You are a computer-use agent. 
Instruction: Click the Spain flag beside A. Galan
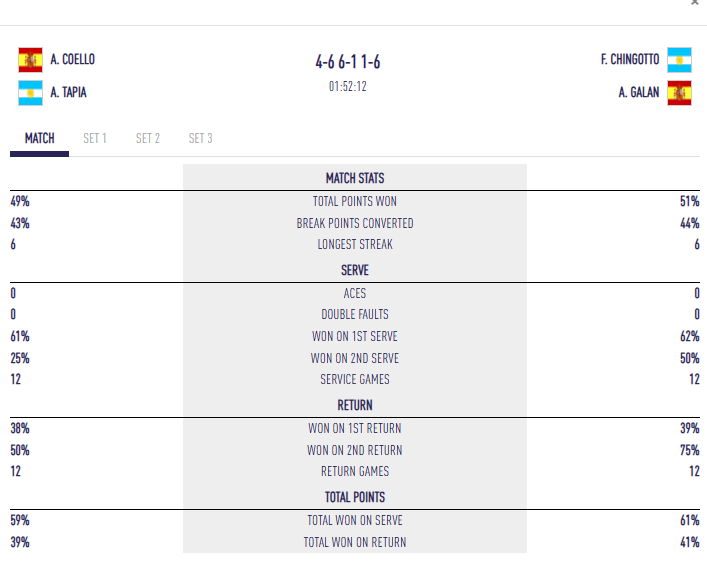pyautogui.click(x=680, y=94)
